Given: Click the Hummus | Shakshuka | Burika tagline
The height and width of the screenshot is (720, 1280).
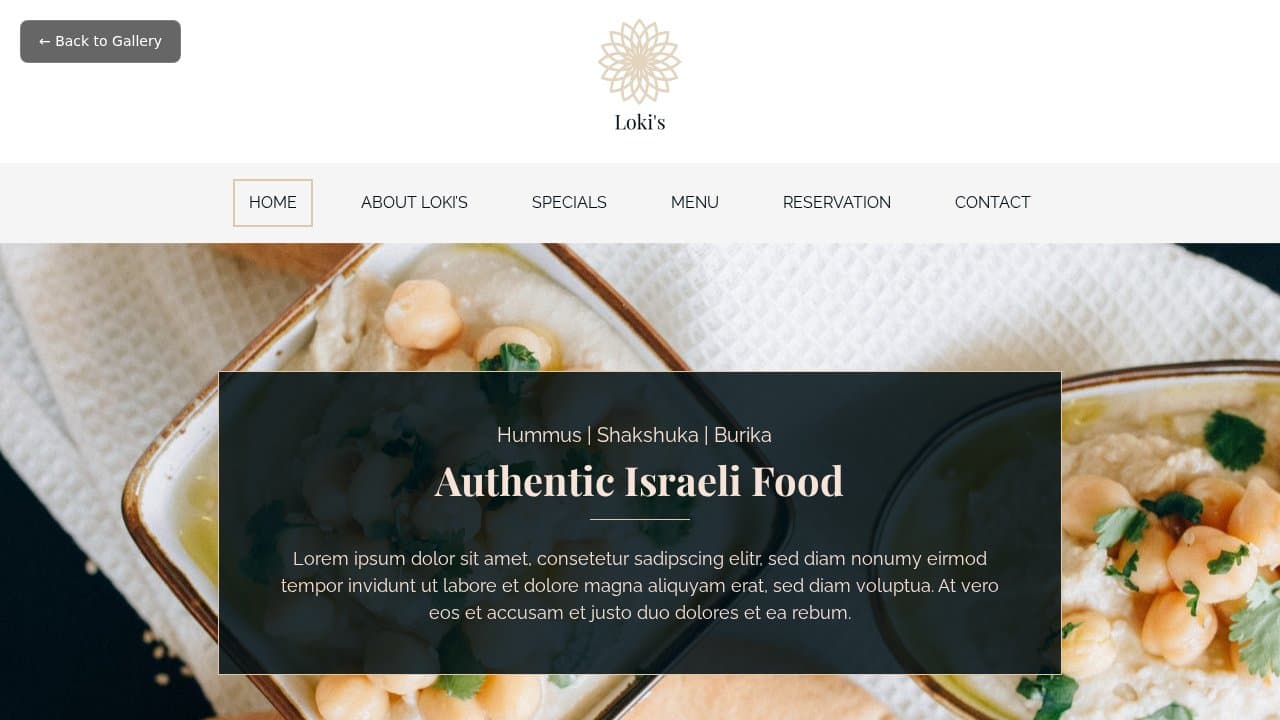Looking at the screenshot, I should (634, 435).
